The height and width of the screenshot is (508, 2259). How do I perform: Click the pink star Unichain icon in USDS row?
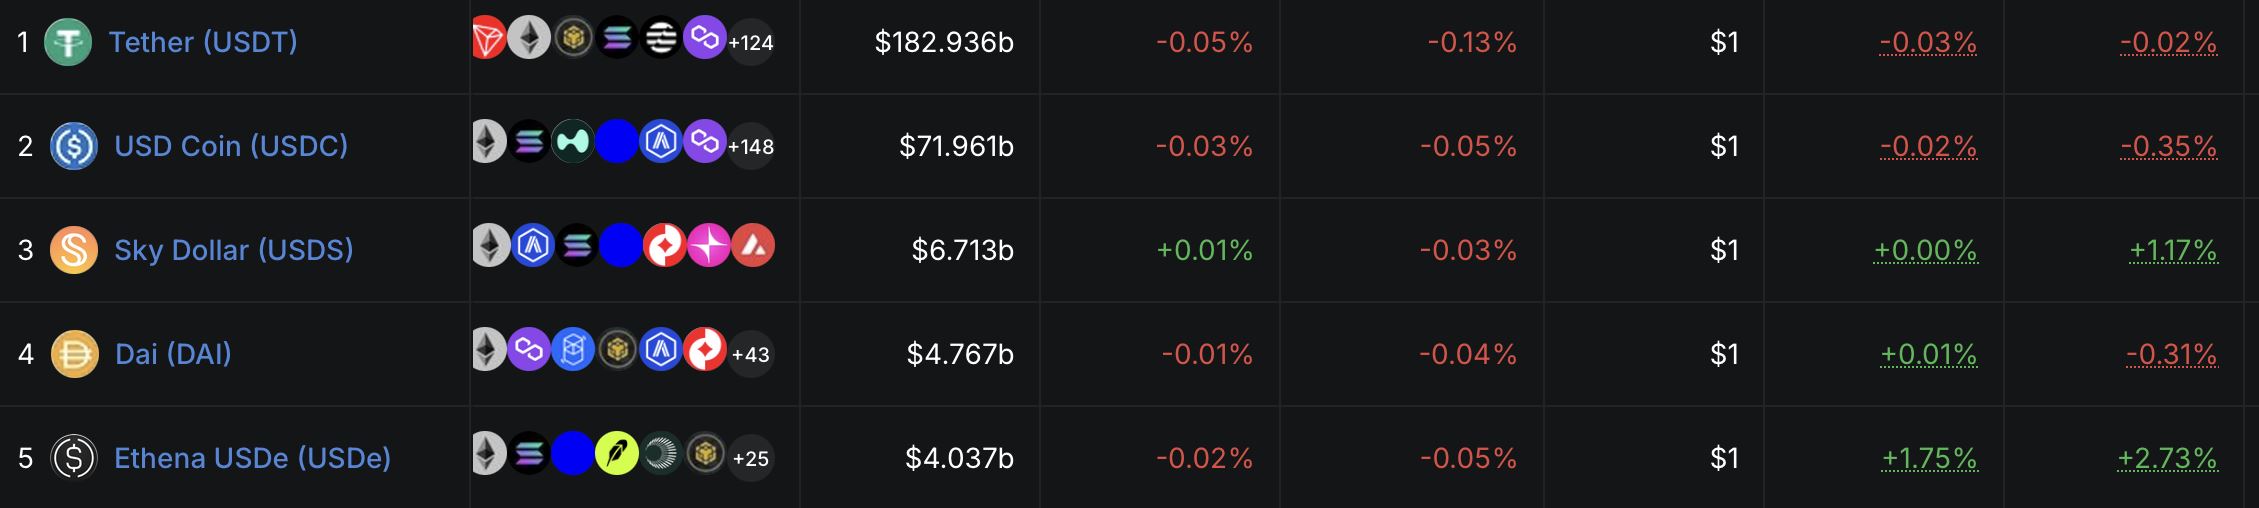[x=709, y=246]
